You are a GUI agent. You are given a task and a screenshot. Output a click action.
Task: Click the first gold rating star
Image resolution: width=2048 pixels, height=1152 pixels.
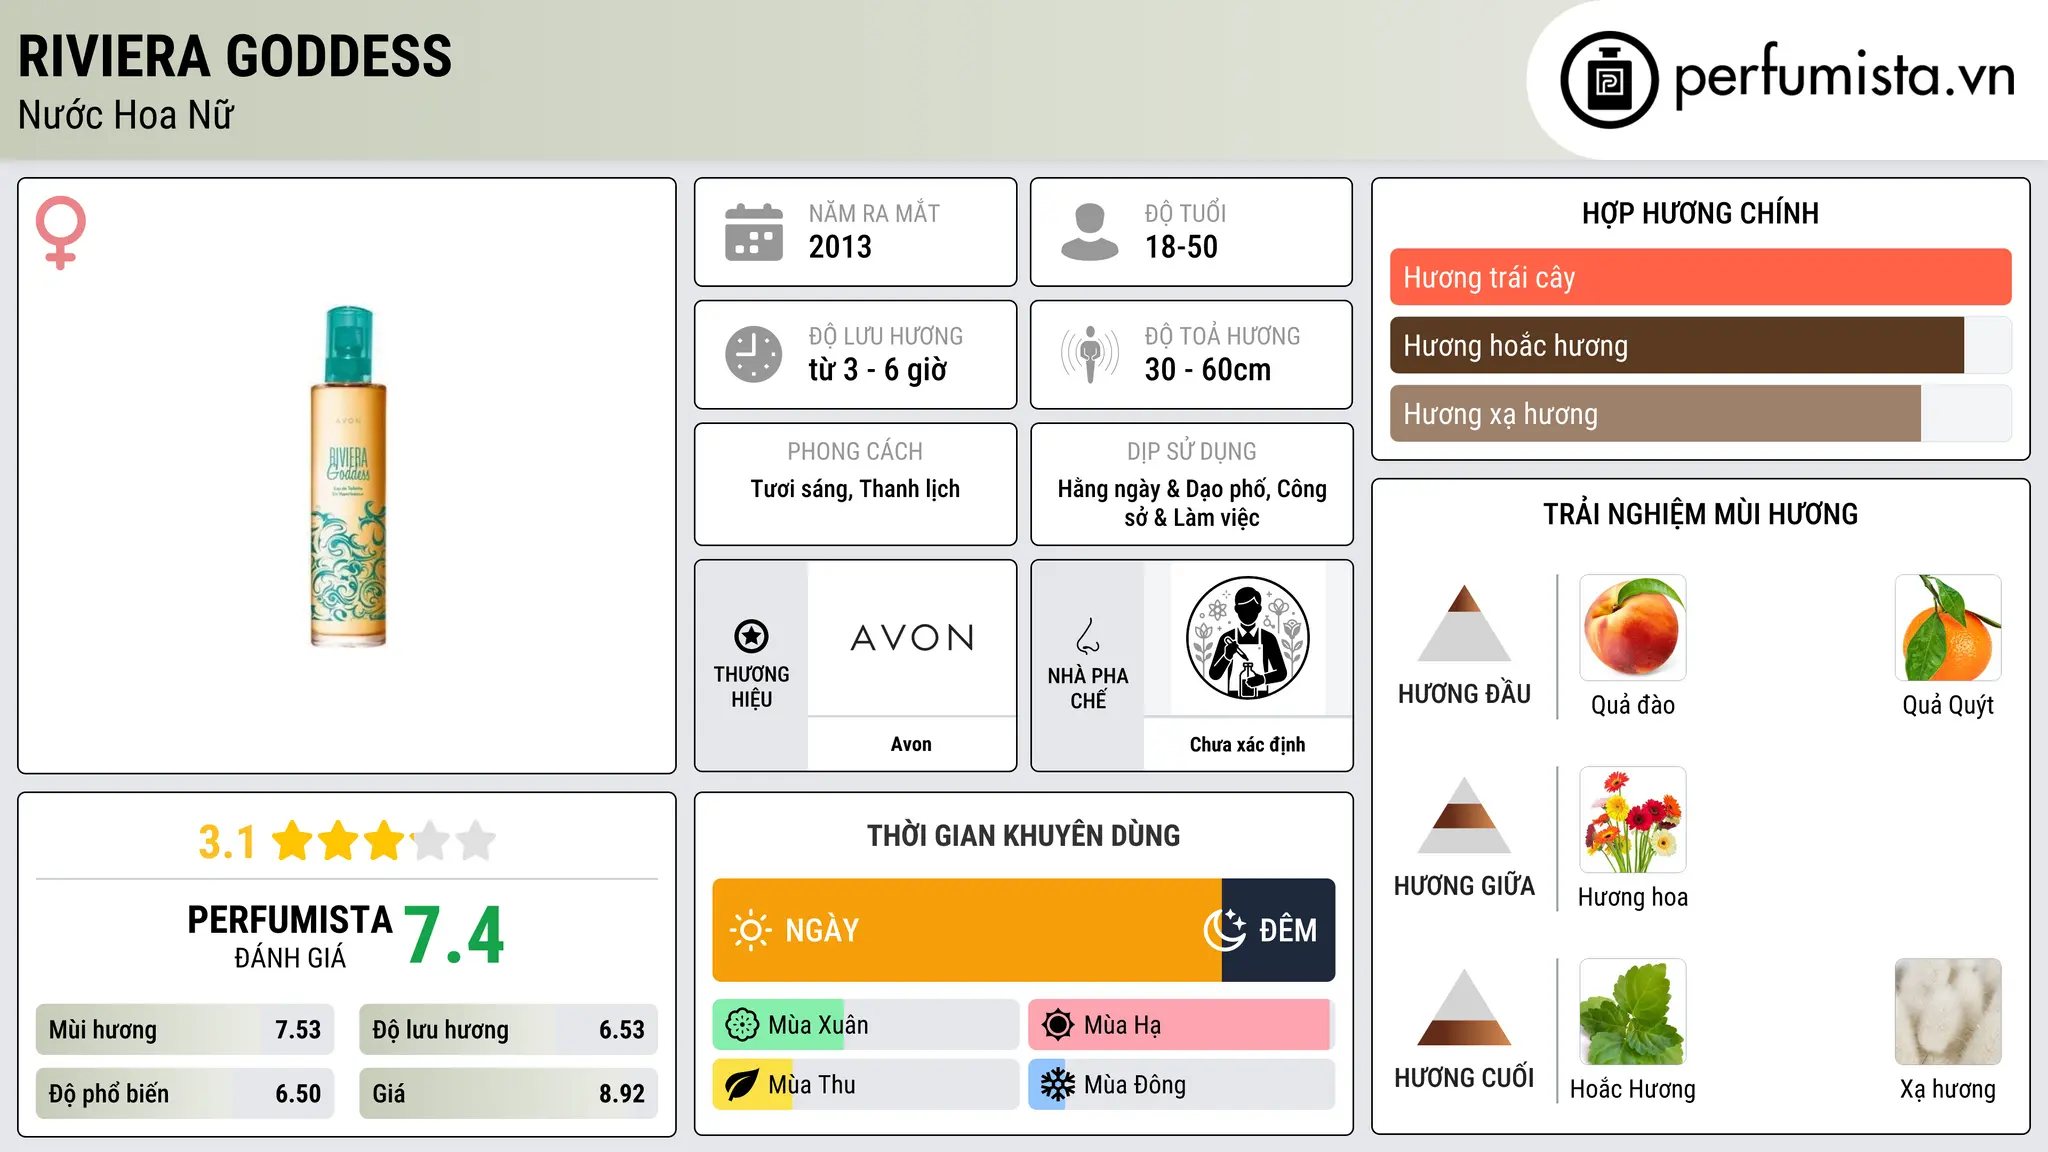(x=293, y=841)
